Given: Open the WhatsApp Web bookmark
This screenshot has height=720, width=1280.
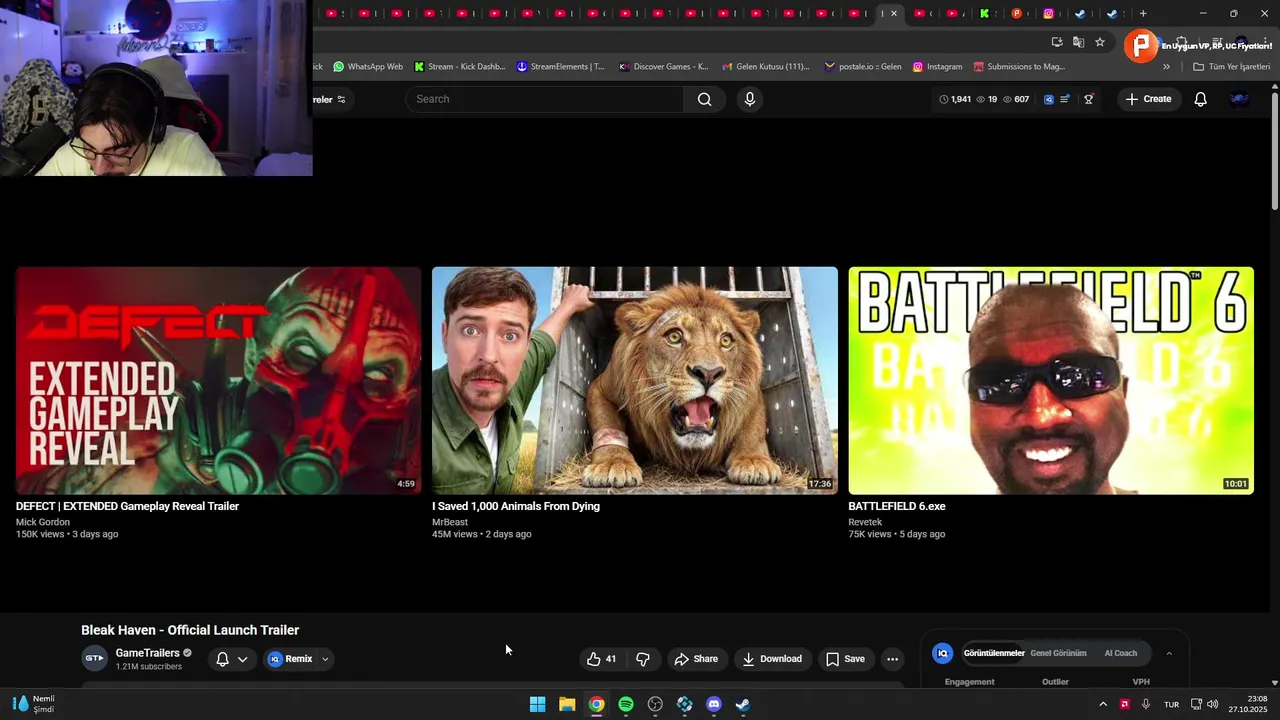Looking at the screenshot, I should coord(368,67).
